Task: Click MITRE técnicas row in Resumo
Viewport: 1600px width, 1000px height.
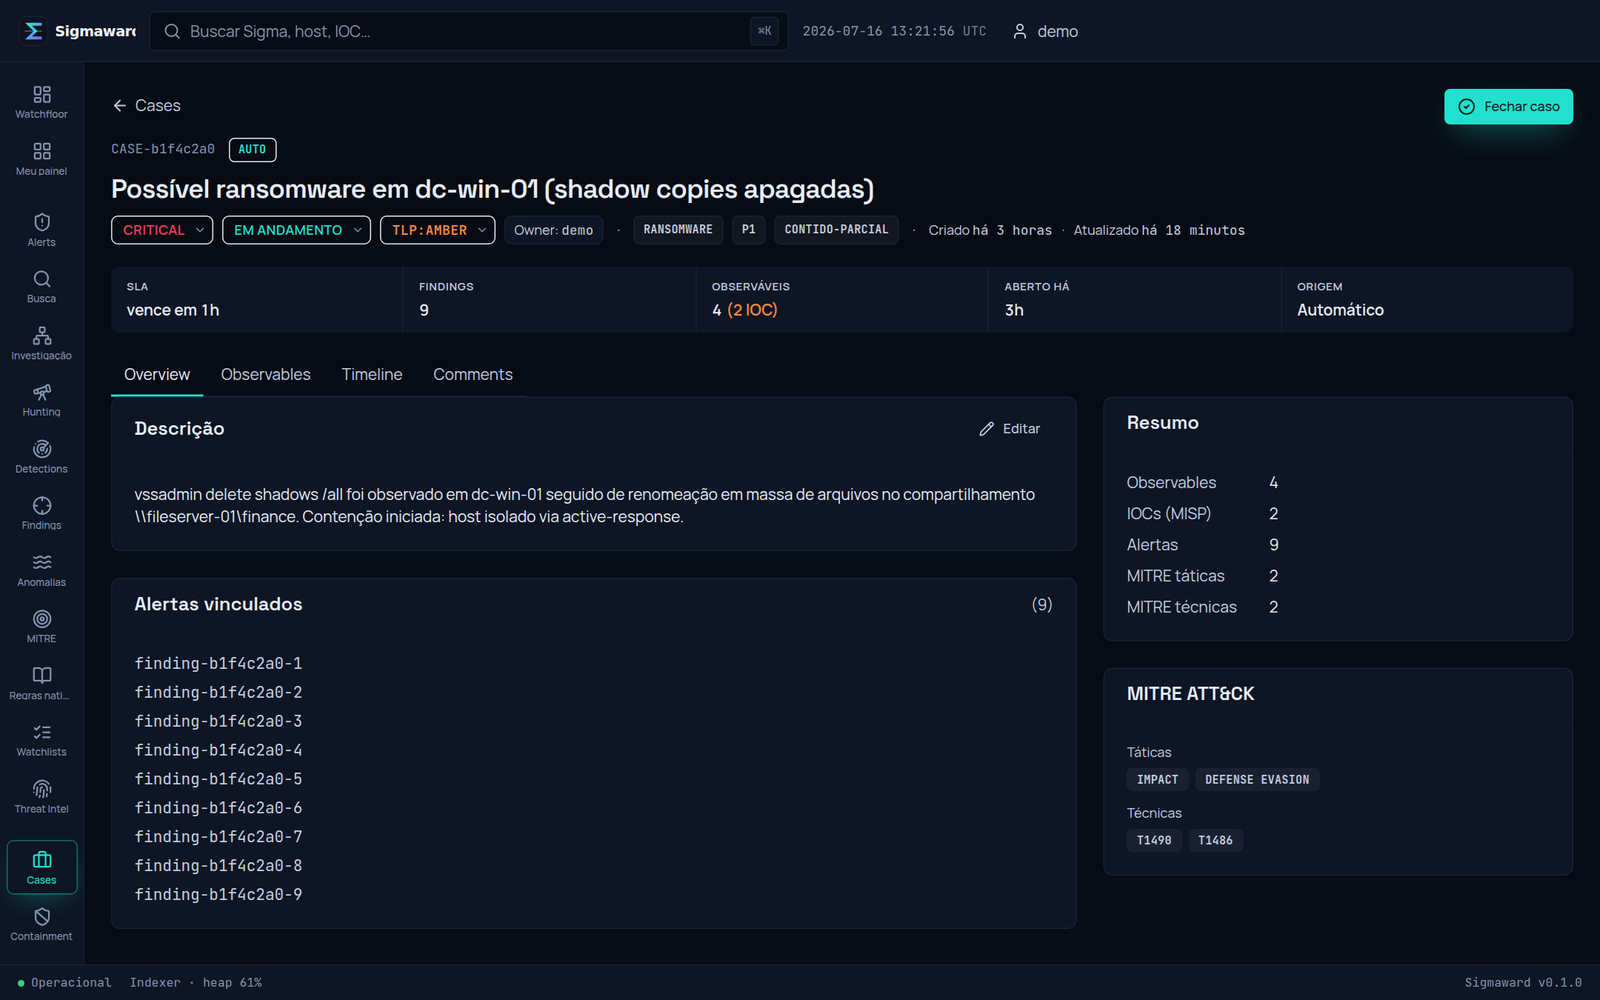Action: click(1203, 607)
